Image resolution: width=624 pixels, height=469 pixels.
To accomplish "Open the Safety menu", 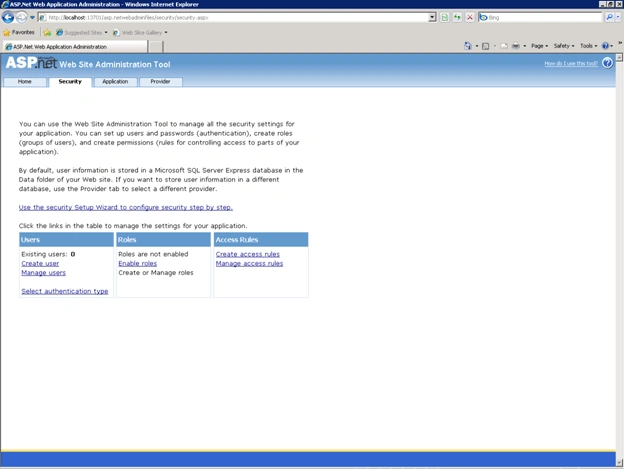I will 564,46.
